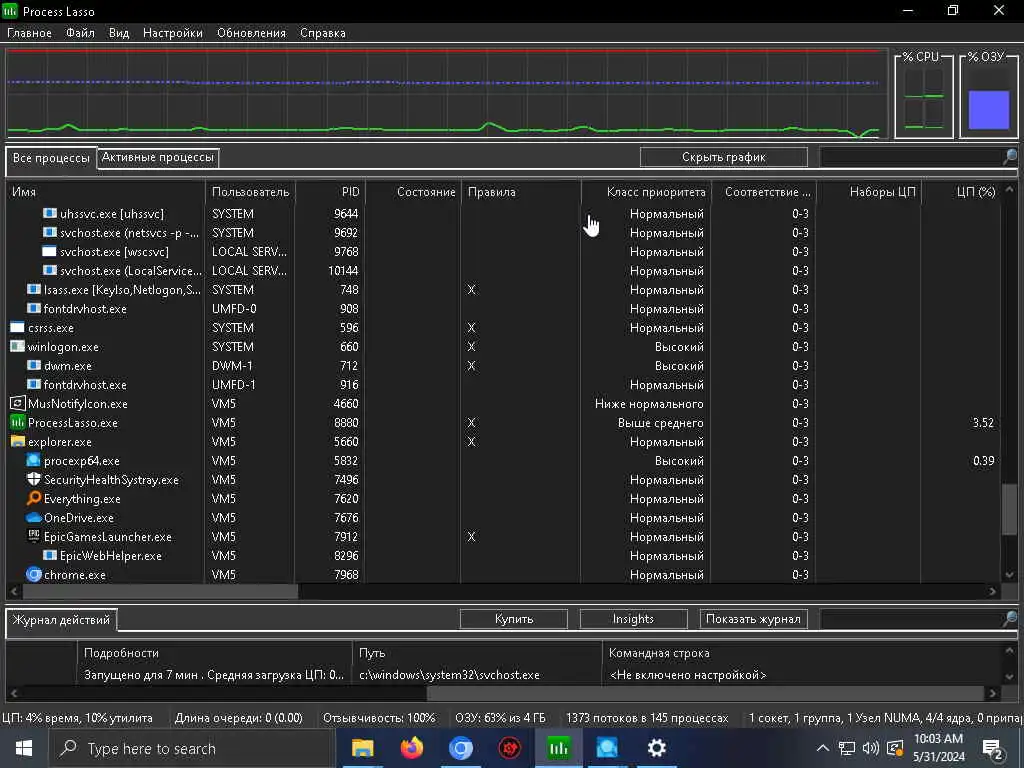Click the Process Lasso taskbar icon

[x=558, y=748]
